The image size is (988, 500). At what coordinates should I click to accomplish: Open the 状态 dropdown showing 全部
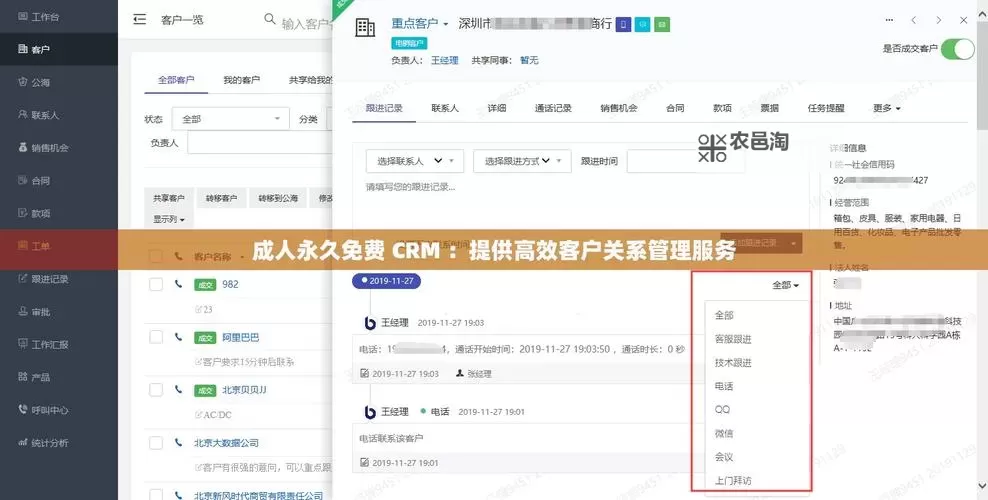231,119
